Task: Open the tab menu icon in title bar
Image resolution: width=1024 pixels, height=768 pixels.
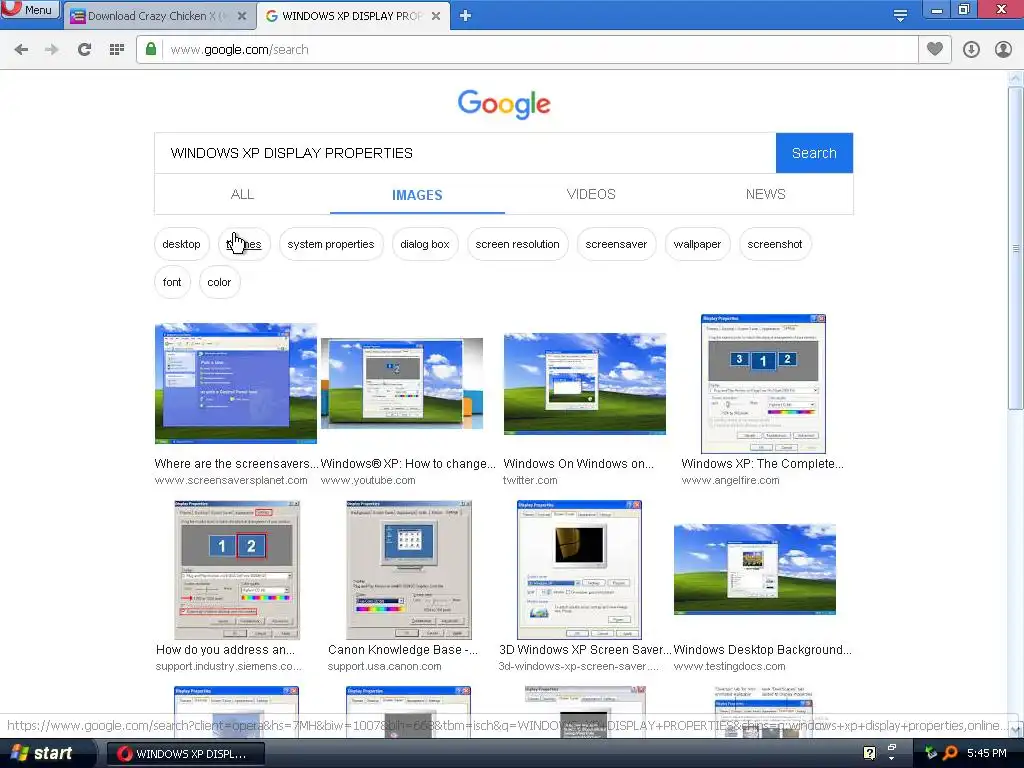Action: (900, 16)
